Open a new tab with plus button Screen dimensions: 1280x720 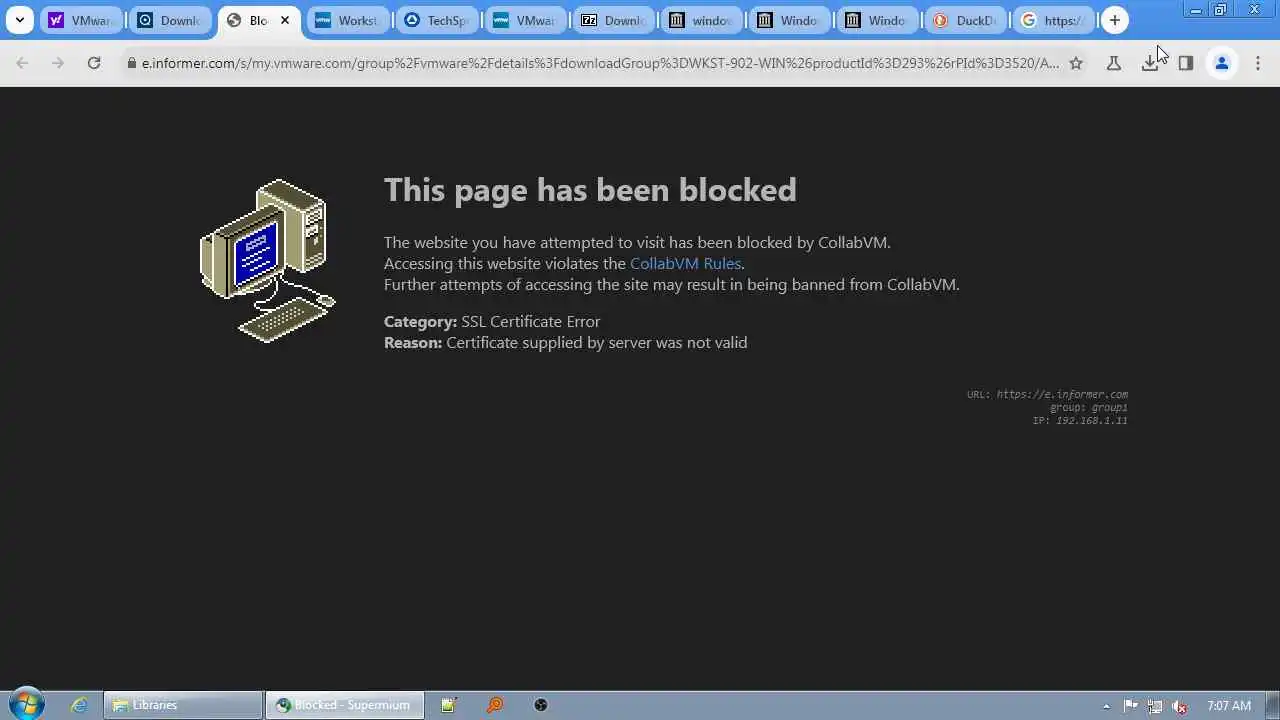tap(1114, 20)
